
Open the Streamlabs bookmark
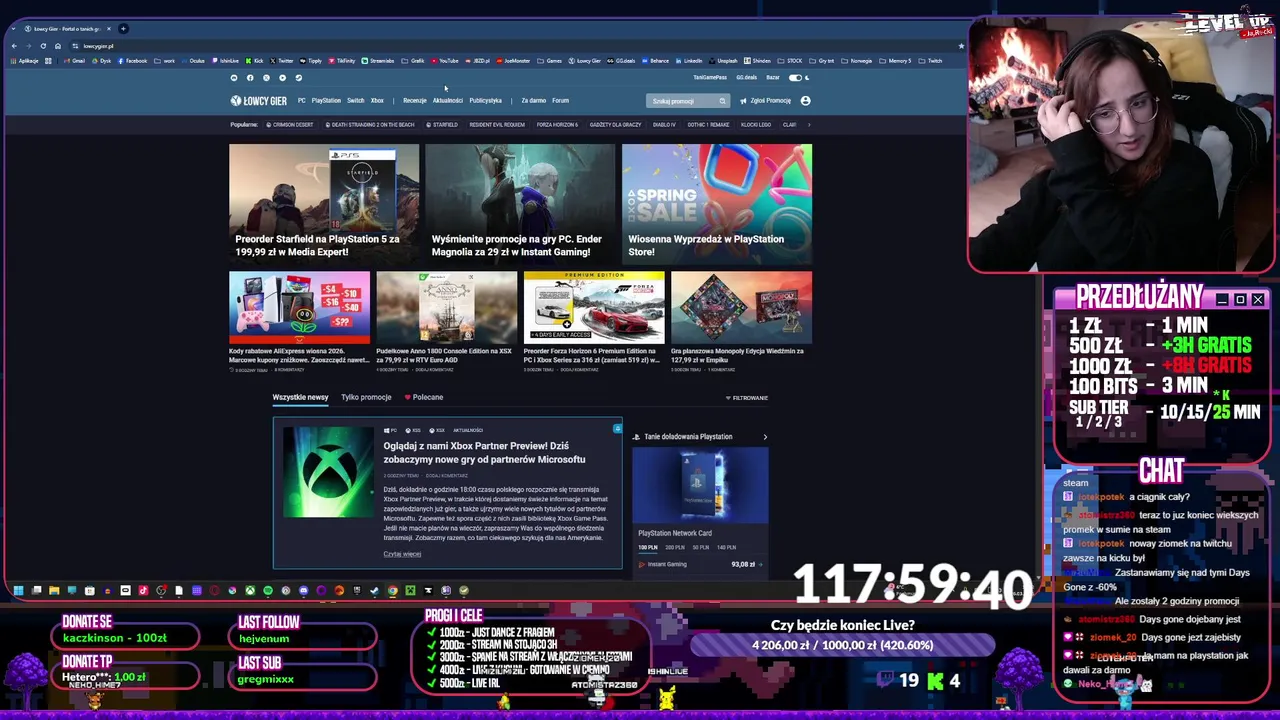point(378,61)
